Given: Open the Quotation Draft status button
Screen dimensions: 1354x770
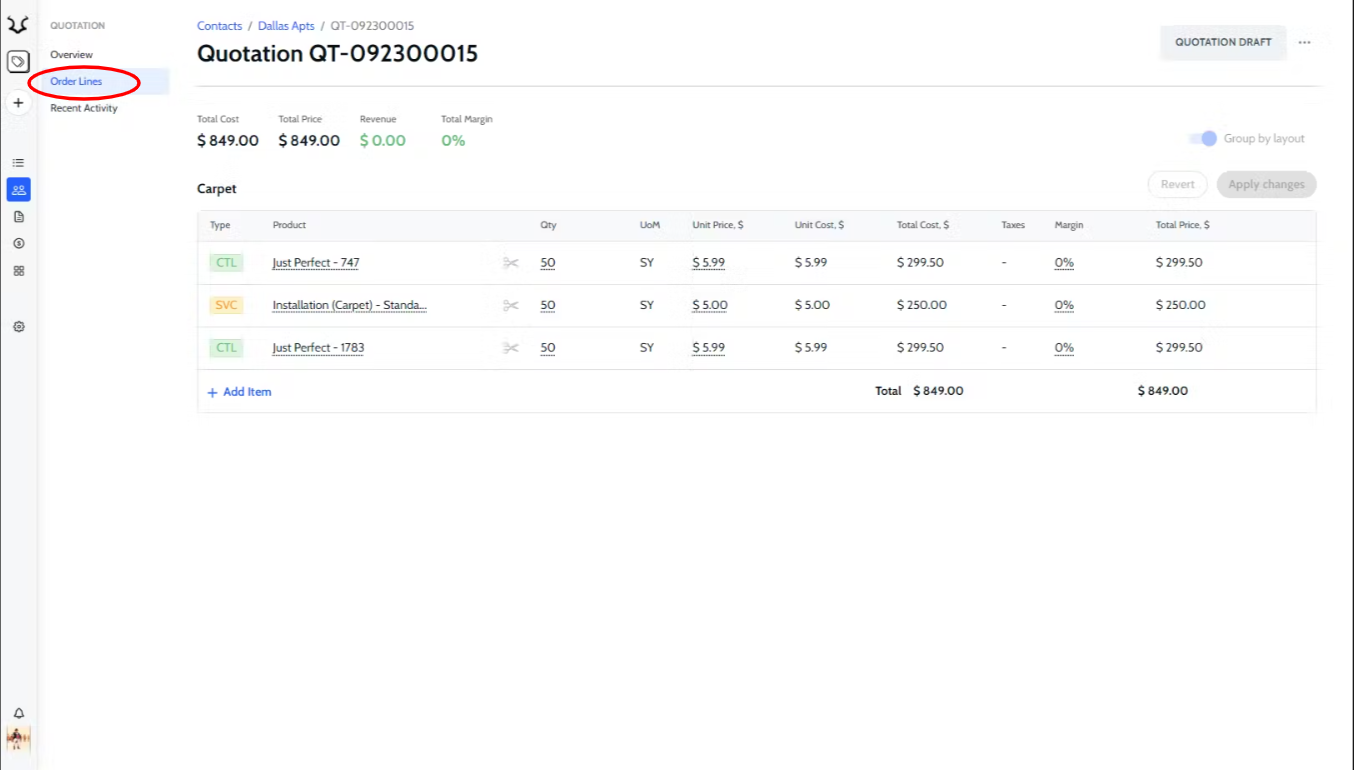Looking at the screenshot, I should (x=1223, y=42).
